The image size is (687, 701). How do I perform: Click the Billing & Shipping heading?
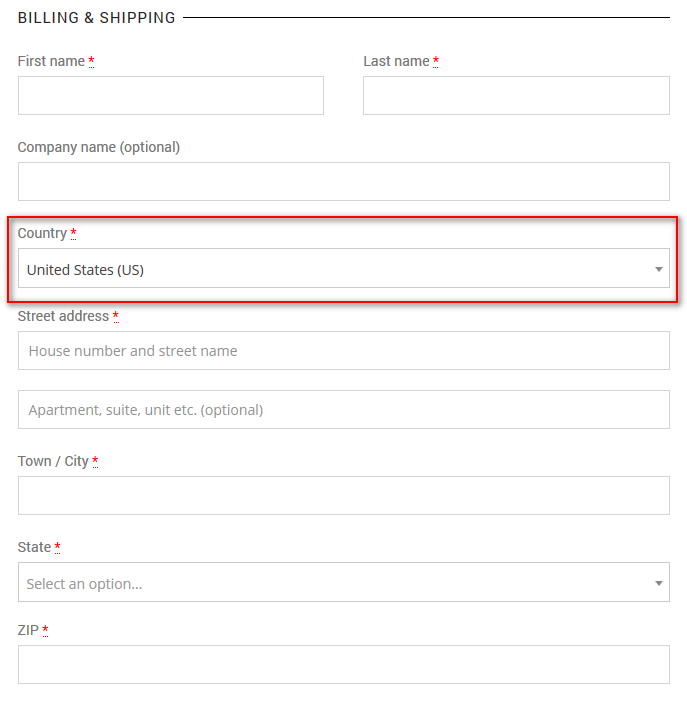click(x=96, y=18)
